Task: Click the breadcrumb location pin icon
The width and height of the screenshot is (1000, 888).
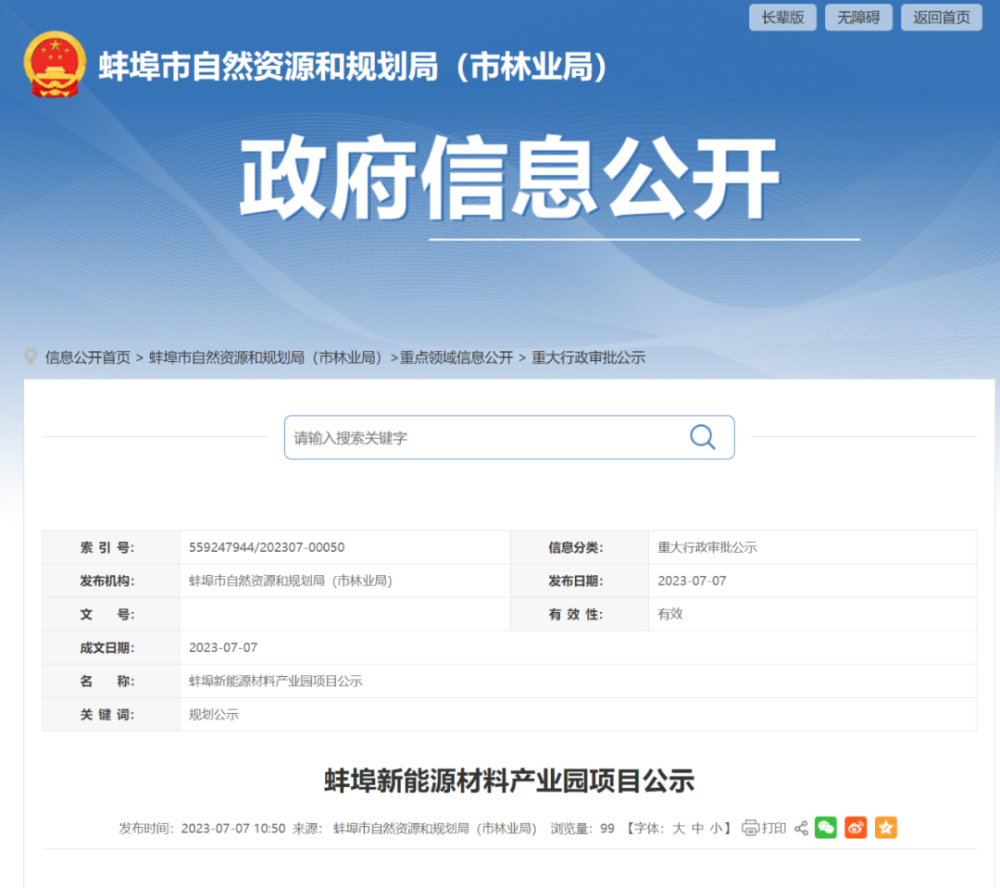Action: [x=31, y=357]
